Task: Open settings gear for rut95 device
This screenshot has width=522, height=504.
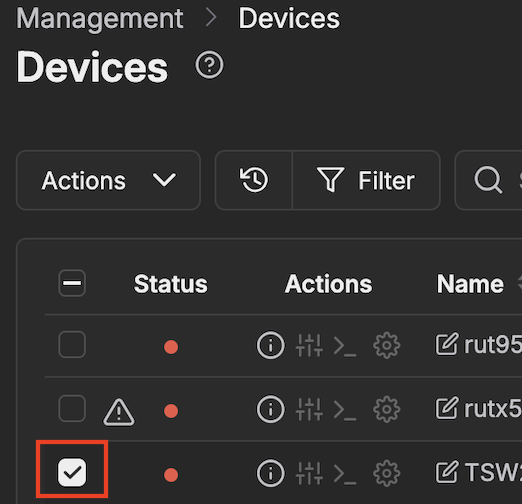Action: (x=387, y=345)
